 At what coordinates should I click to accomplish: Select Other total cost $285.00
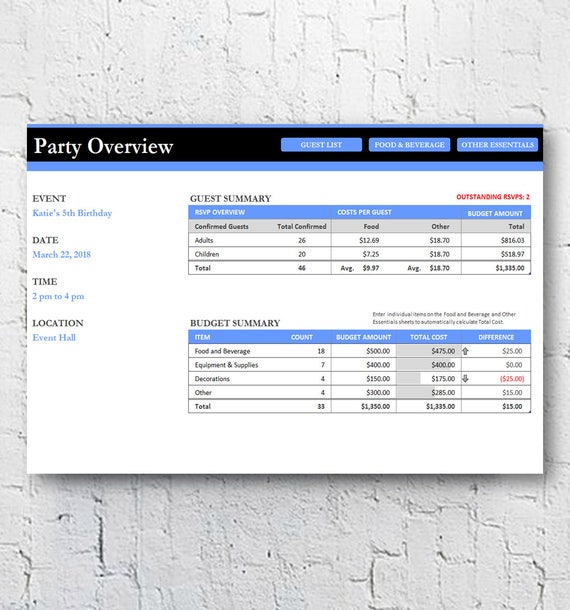[x=443, y=393]
